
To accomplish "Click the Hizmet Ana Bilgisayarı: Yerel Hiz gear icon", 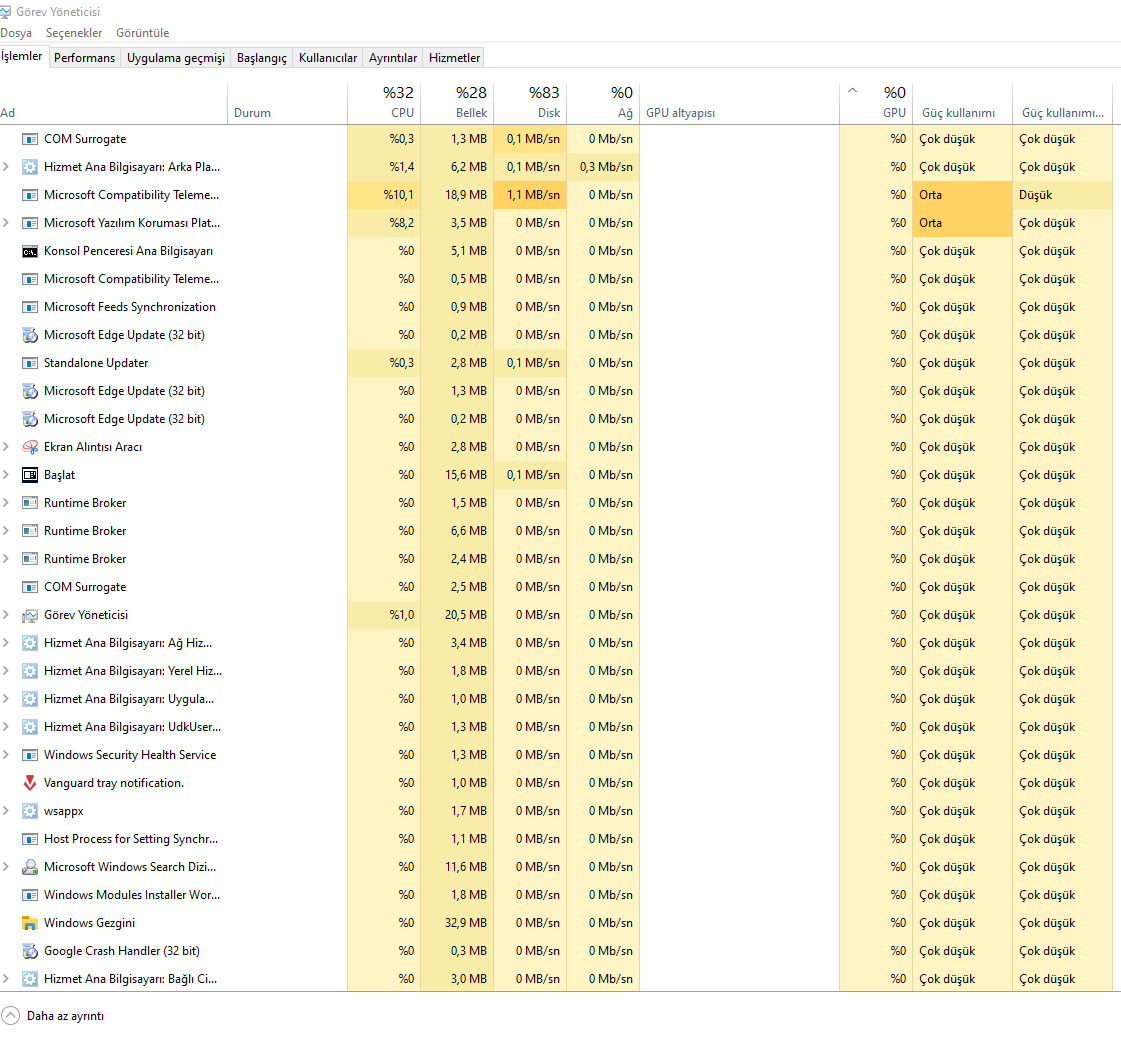I will [x=29, y=671].
